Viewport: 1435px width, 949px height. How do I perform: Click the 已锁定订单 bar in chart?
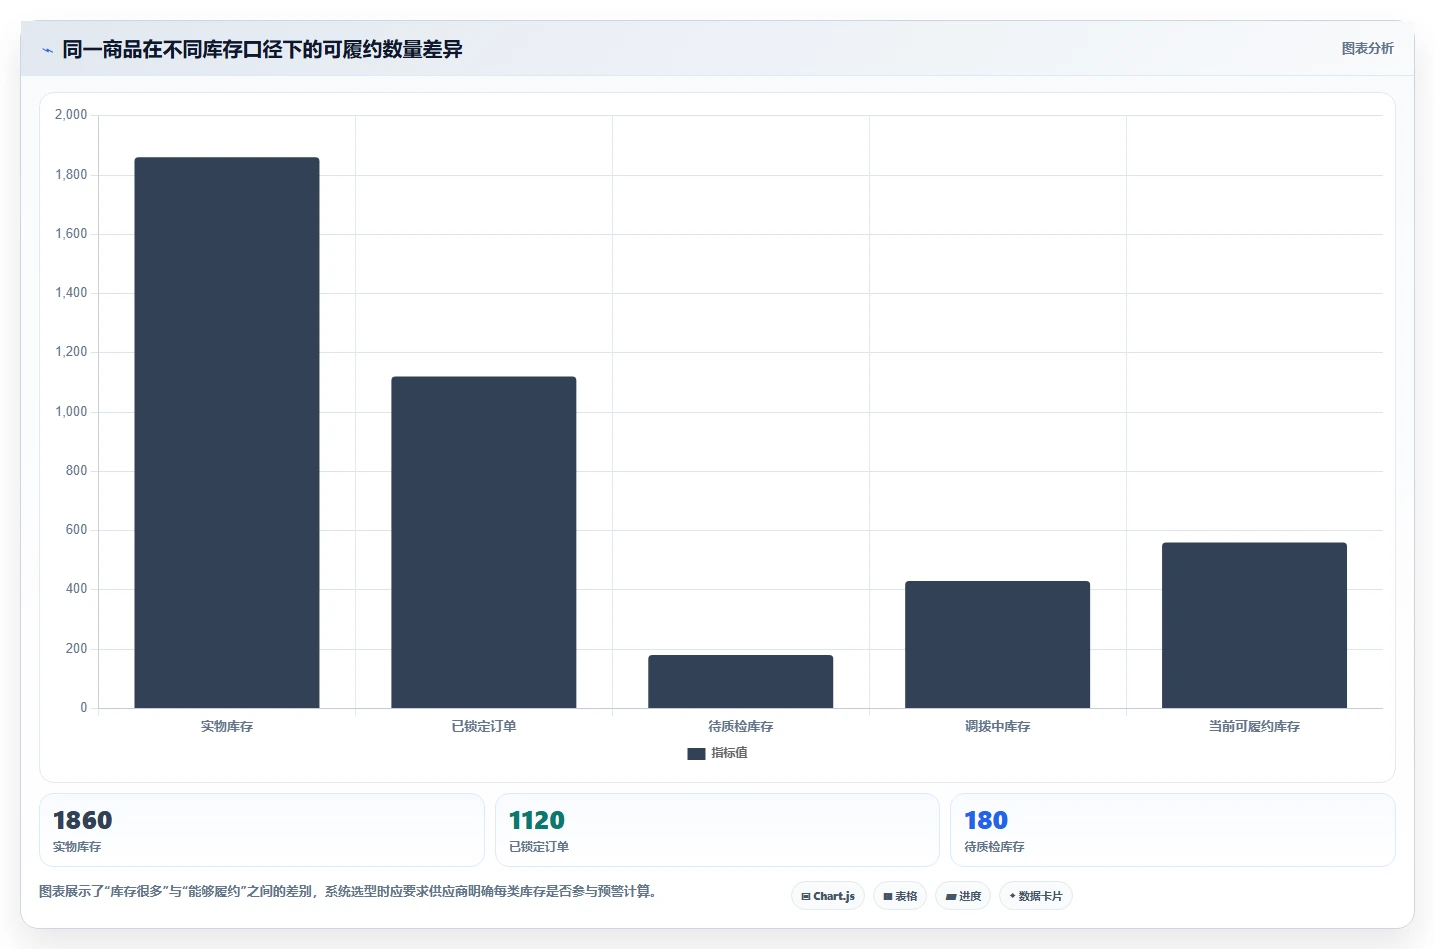[484, 542]
